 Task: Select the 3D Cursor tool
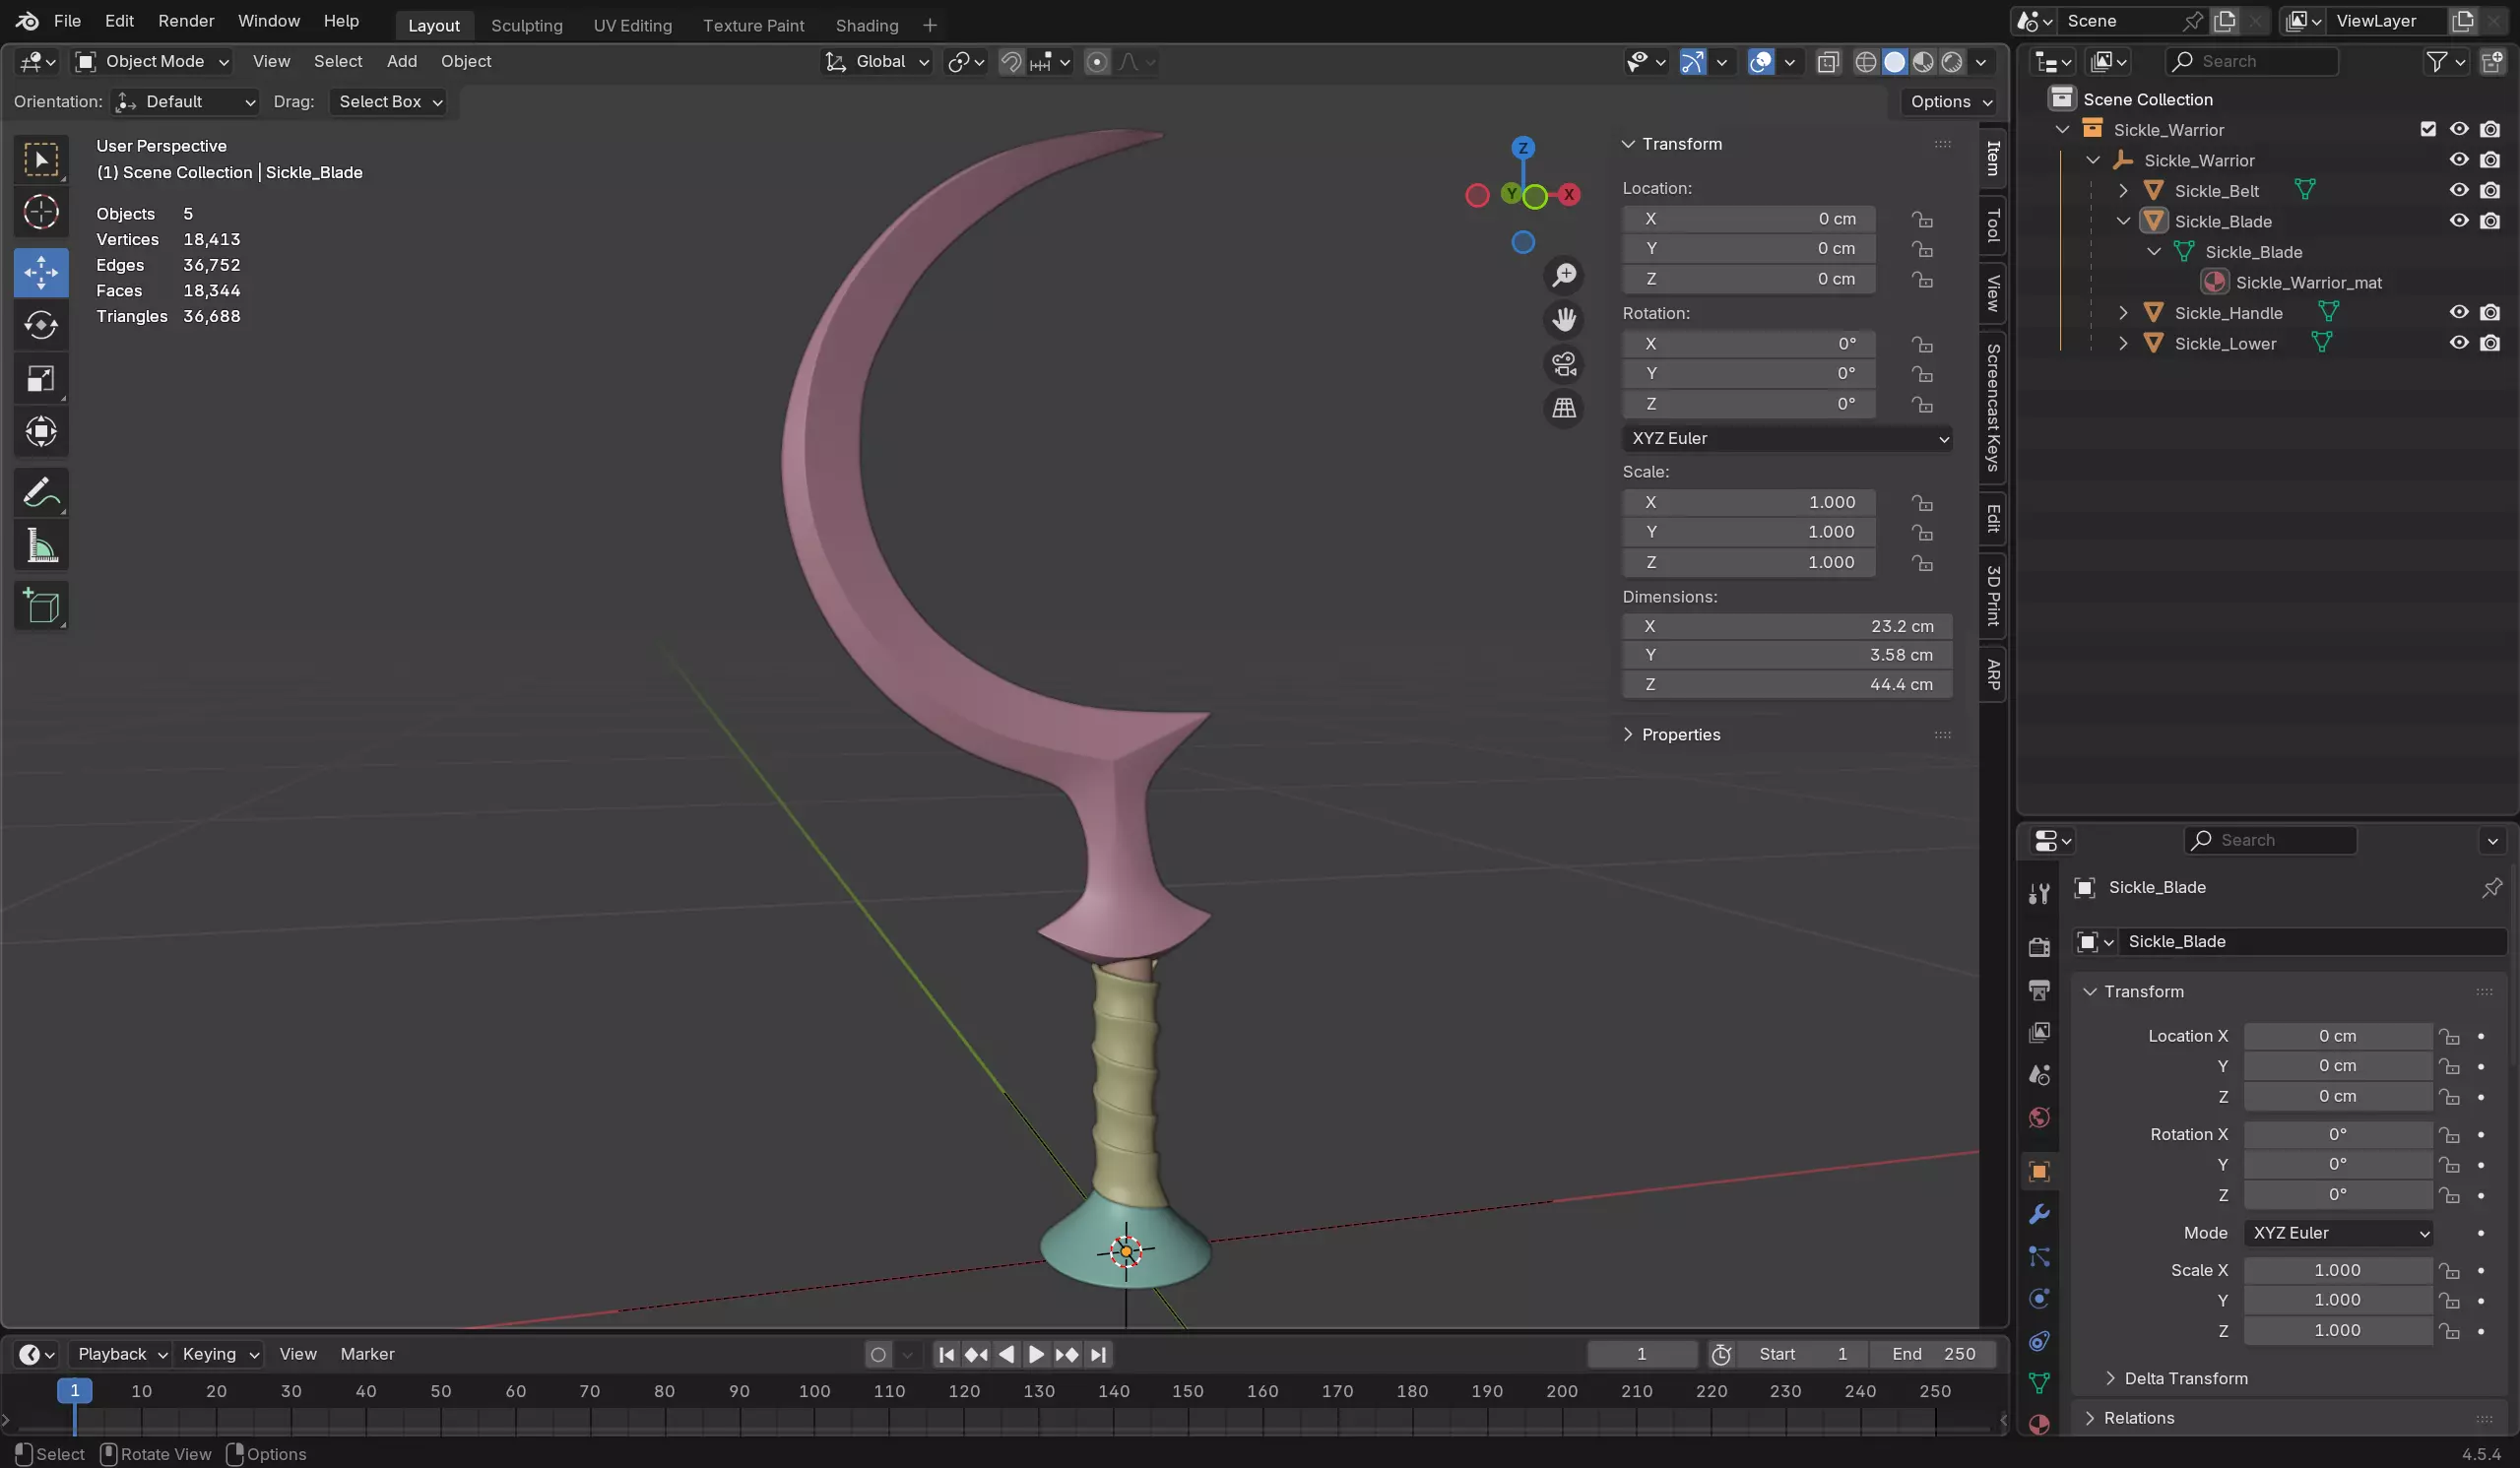[41, 212]
